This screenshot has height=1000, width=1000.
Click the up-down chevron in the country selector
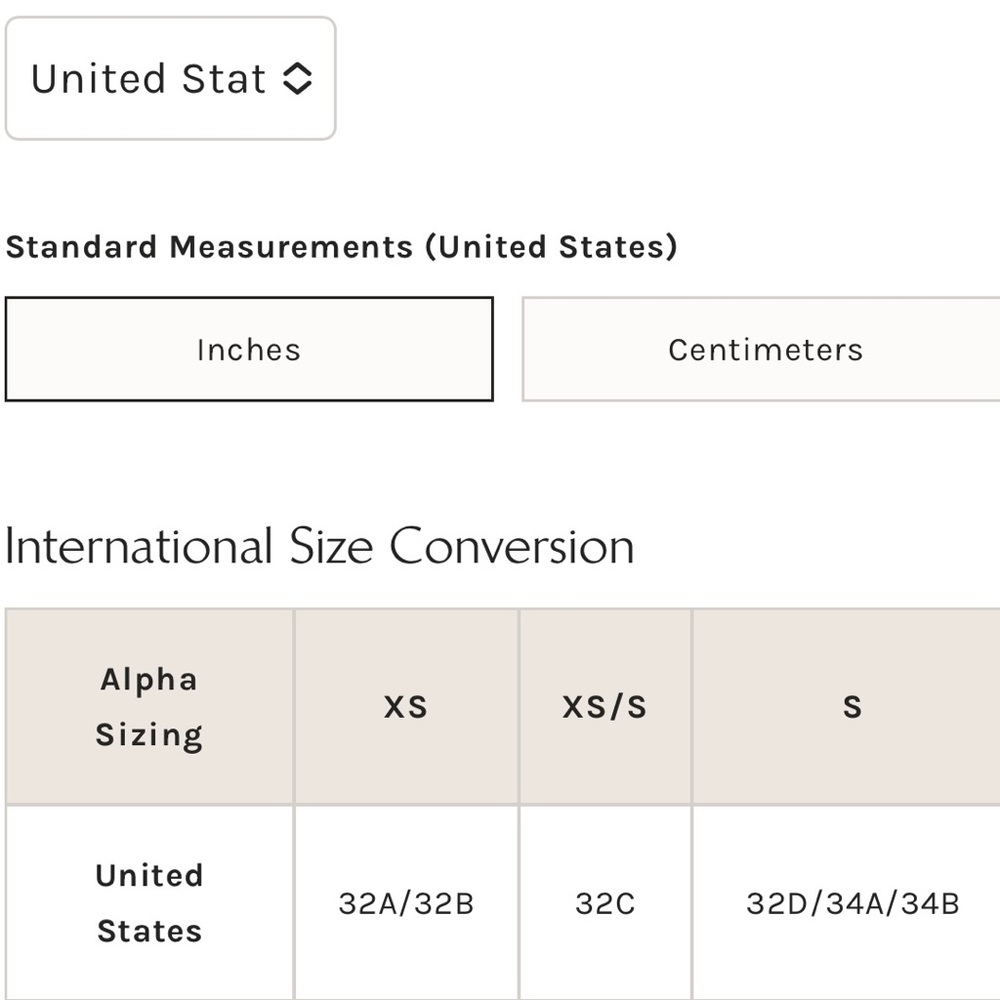coord(297,78)
